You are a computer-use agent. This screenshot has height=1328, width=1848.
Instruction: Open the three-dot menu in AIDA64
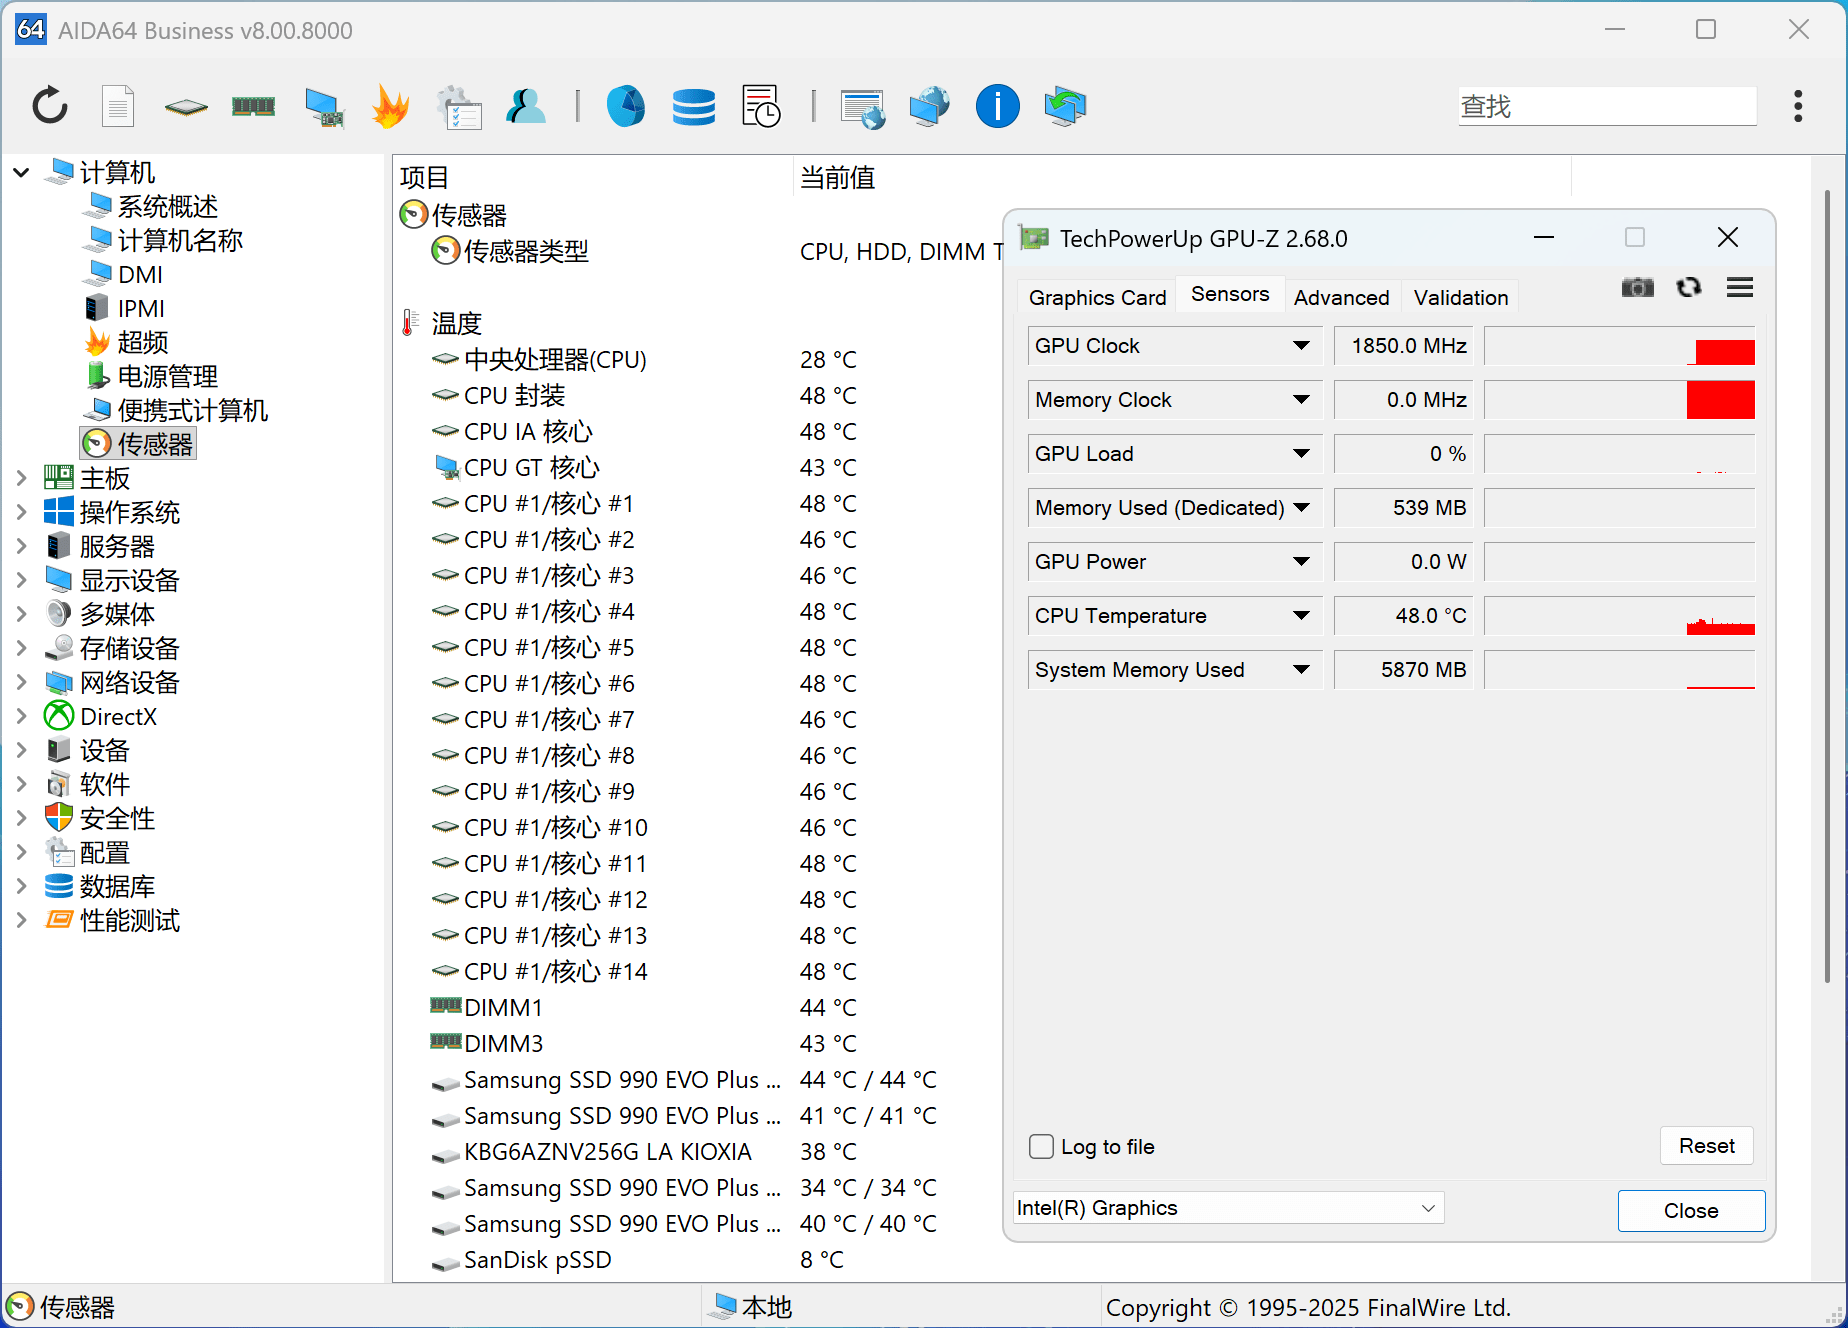tap(1798, 106)
